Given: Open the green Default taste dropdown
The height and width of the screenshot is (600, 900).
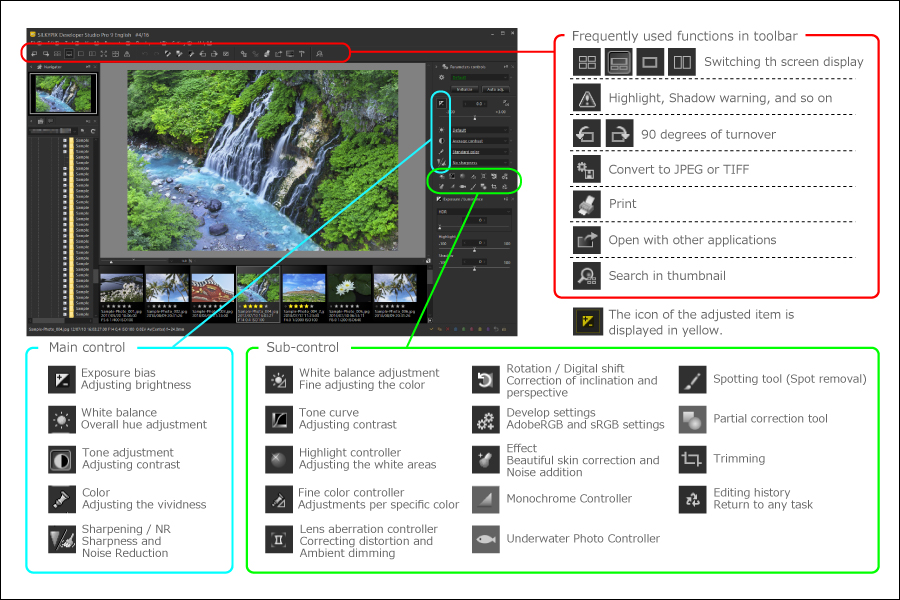Looking at the screenshot, I should pyautogui.click(x=480, y=78).
